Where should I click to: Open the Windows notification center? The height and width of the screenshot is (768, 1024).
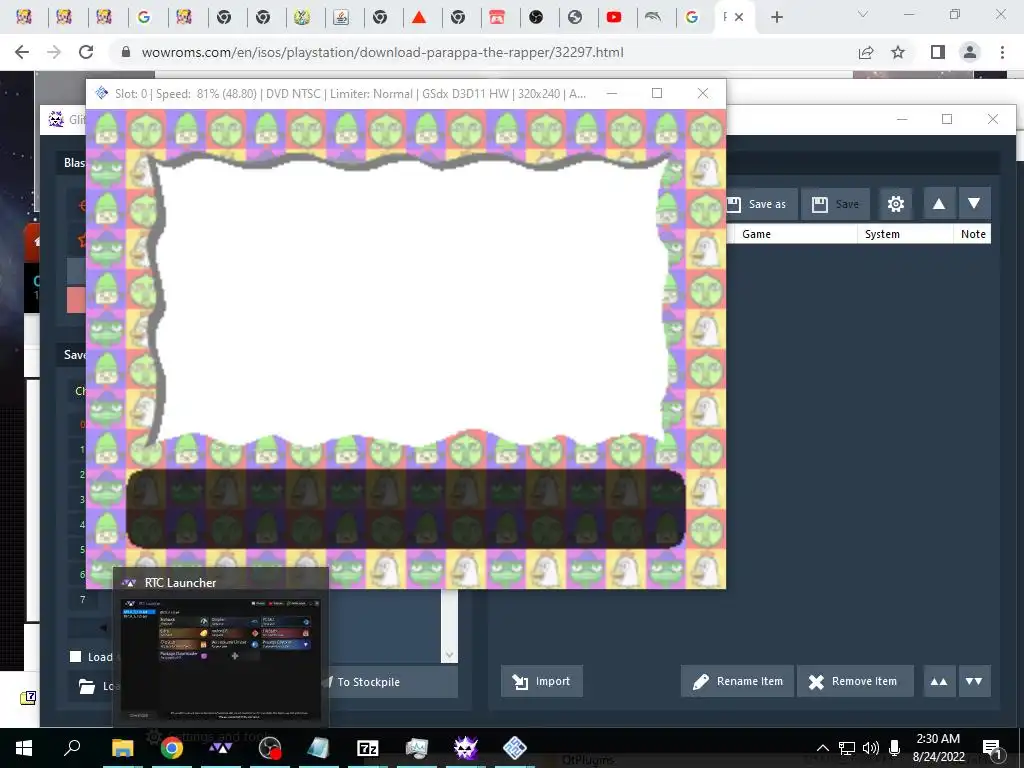tap(992, 748)
